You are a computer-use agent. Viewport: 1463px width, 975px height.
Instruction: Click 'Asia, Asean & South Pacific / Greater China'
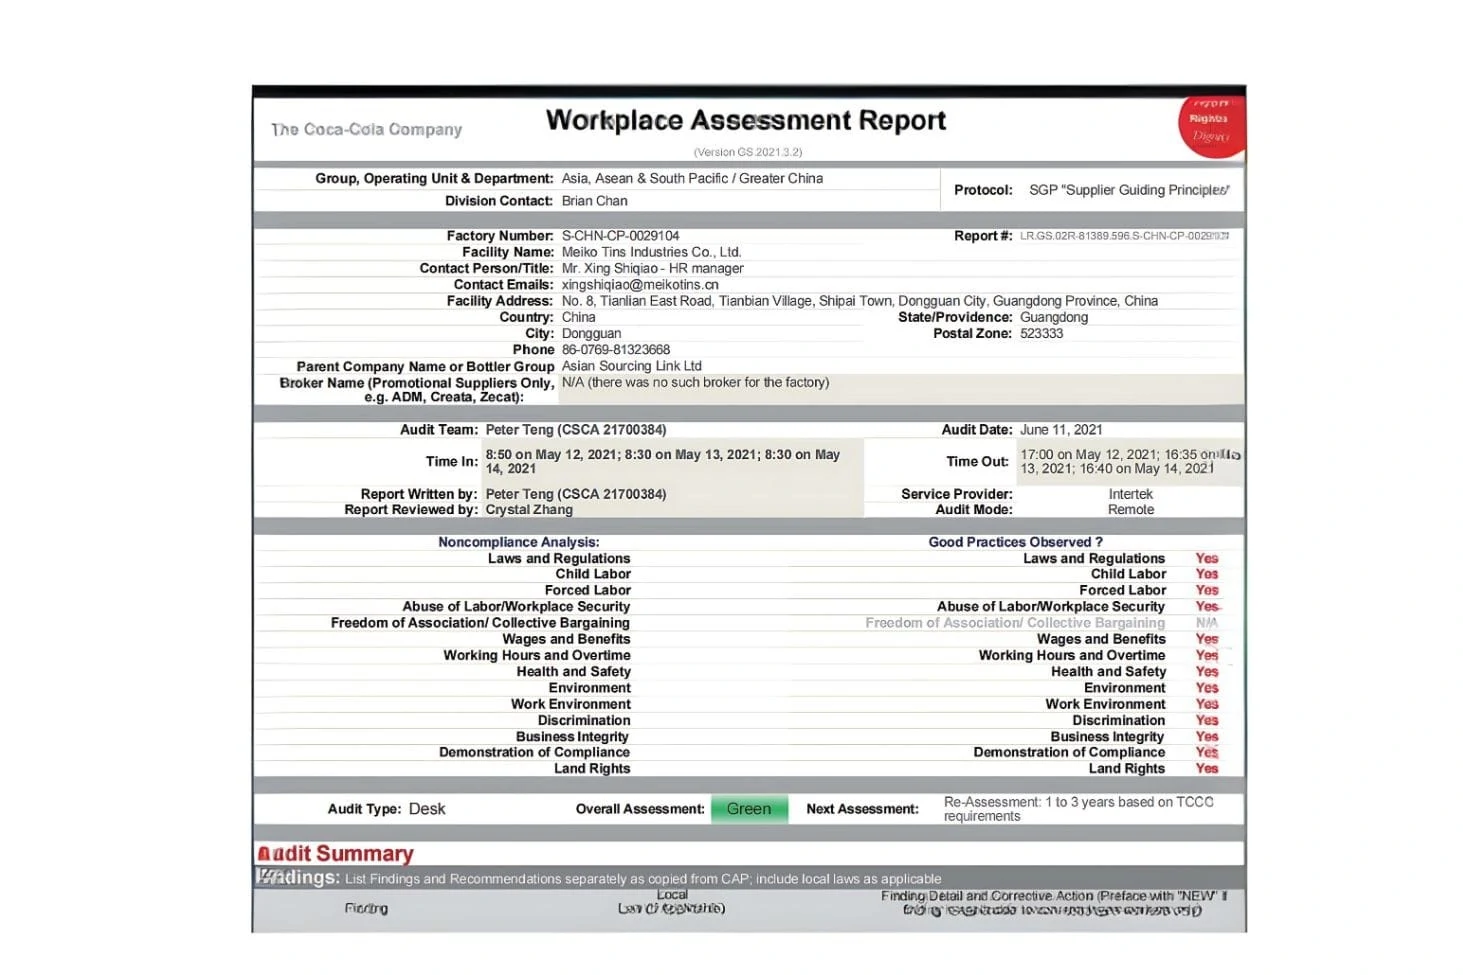692,178
